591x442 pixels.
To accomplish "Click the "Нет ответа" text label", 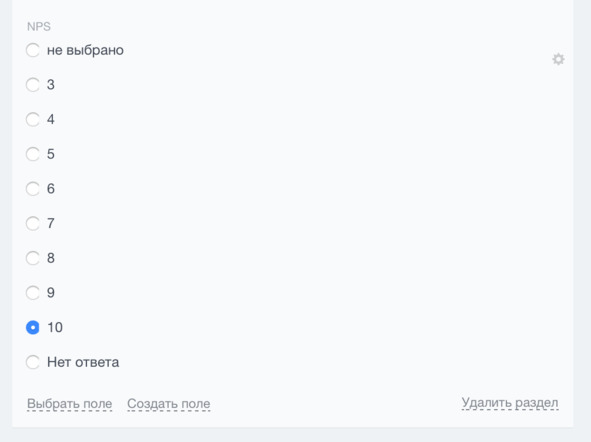I will pos(83,362).
